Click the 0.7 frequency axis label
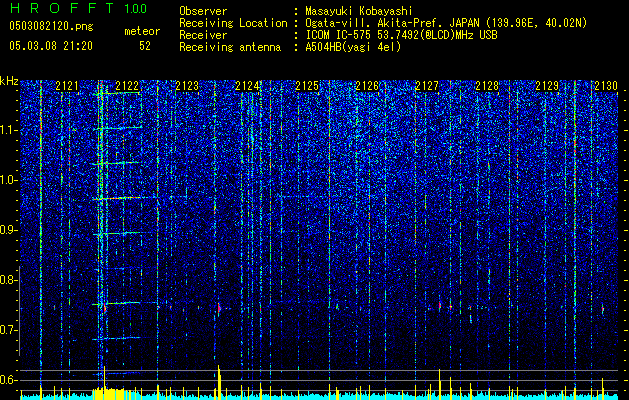The width and height of the screenshot is (629, 400). coord(9,330)
